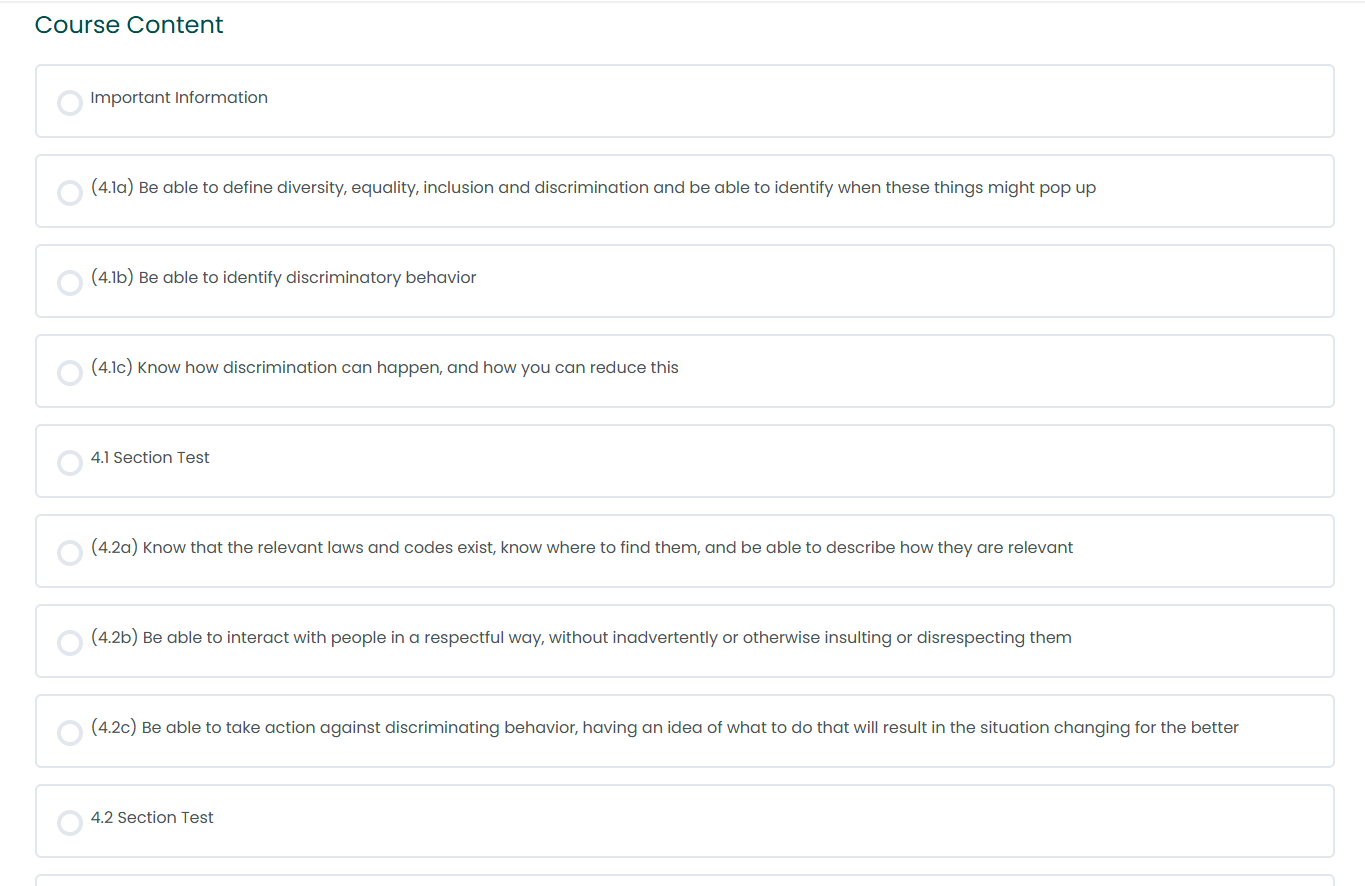Click the circle icon beside 4.1 Section Test
Screen dimensions: 1365x886
[x=70, y=463]
